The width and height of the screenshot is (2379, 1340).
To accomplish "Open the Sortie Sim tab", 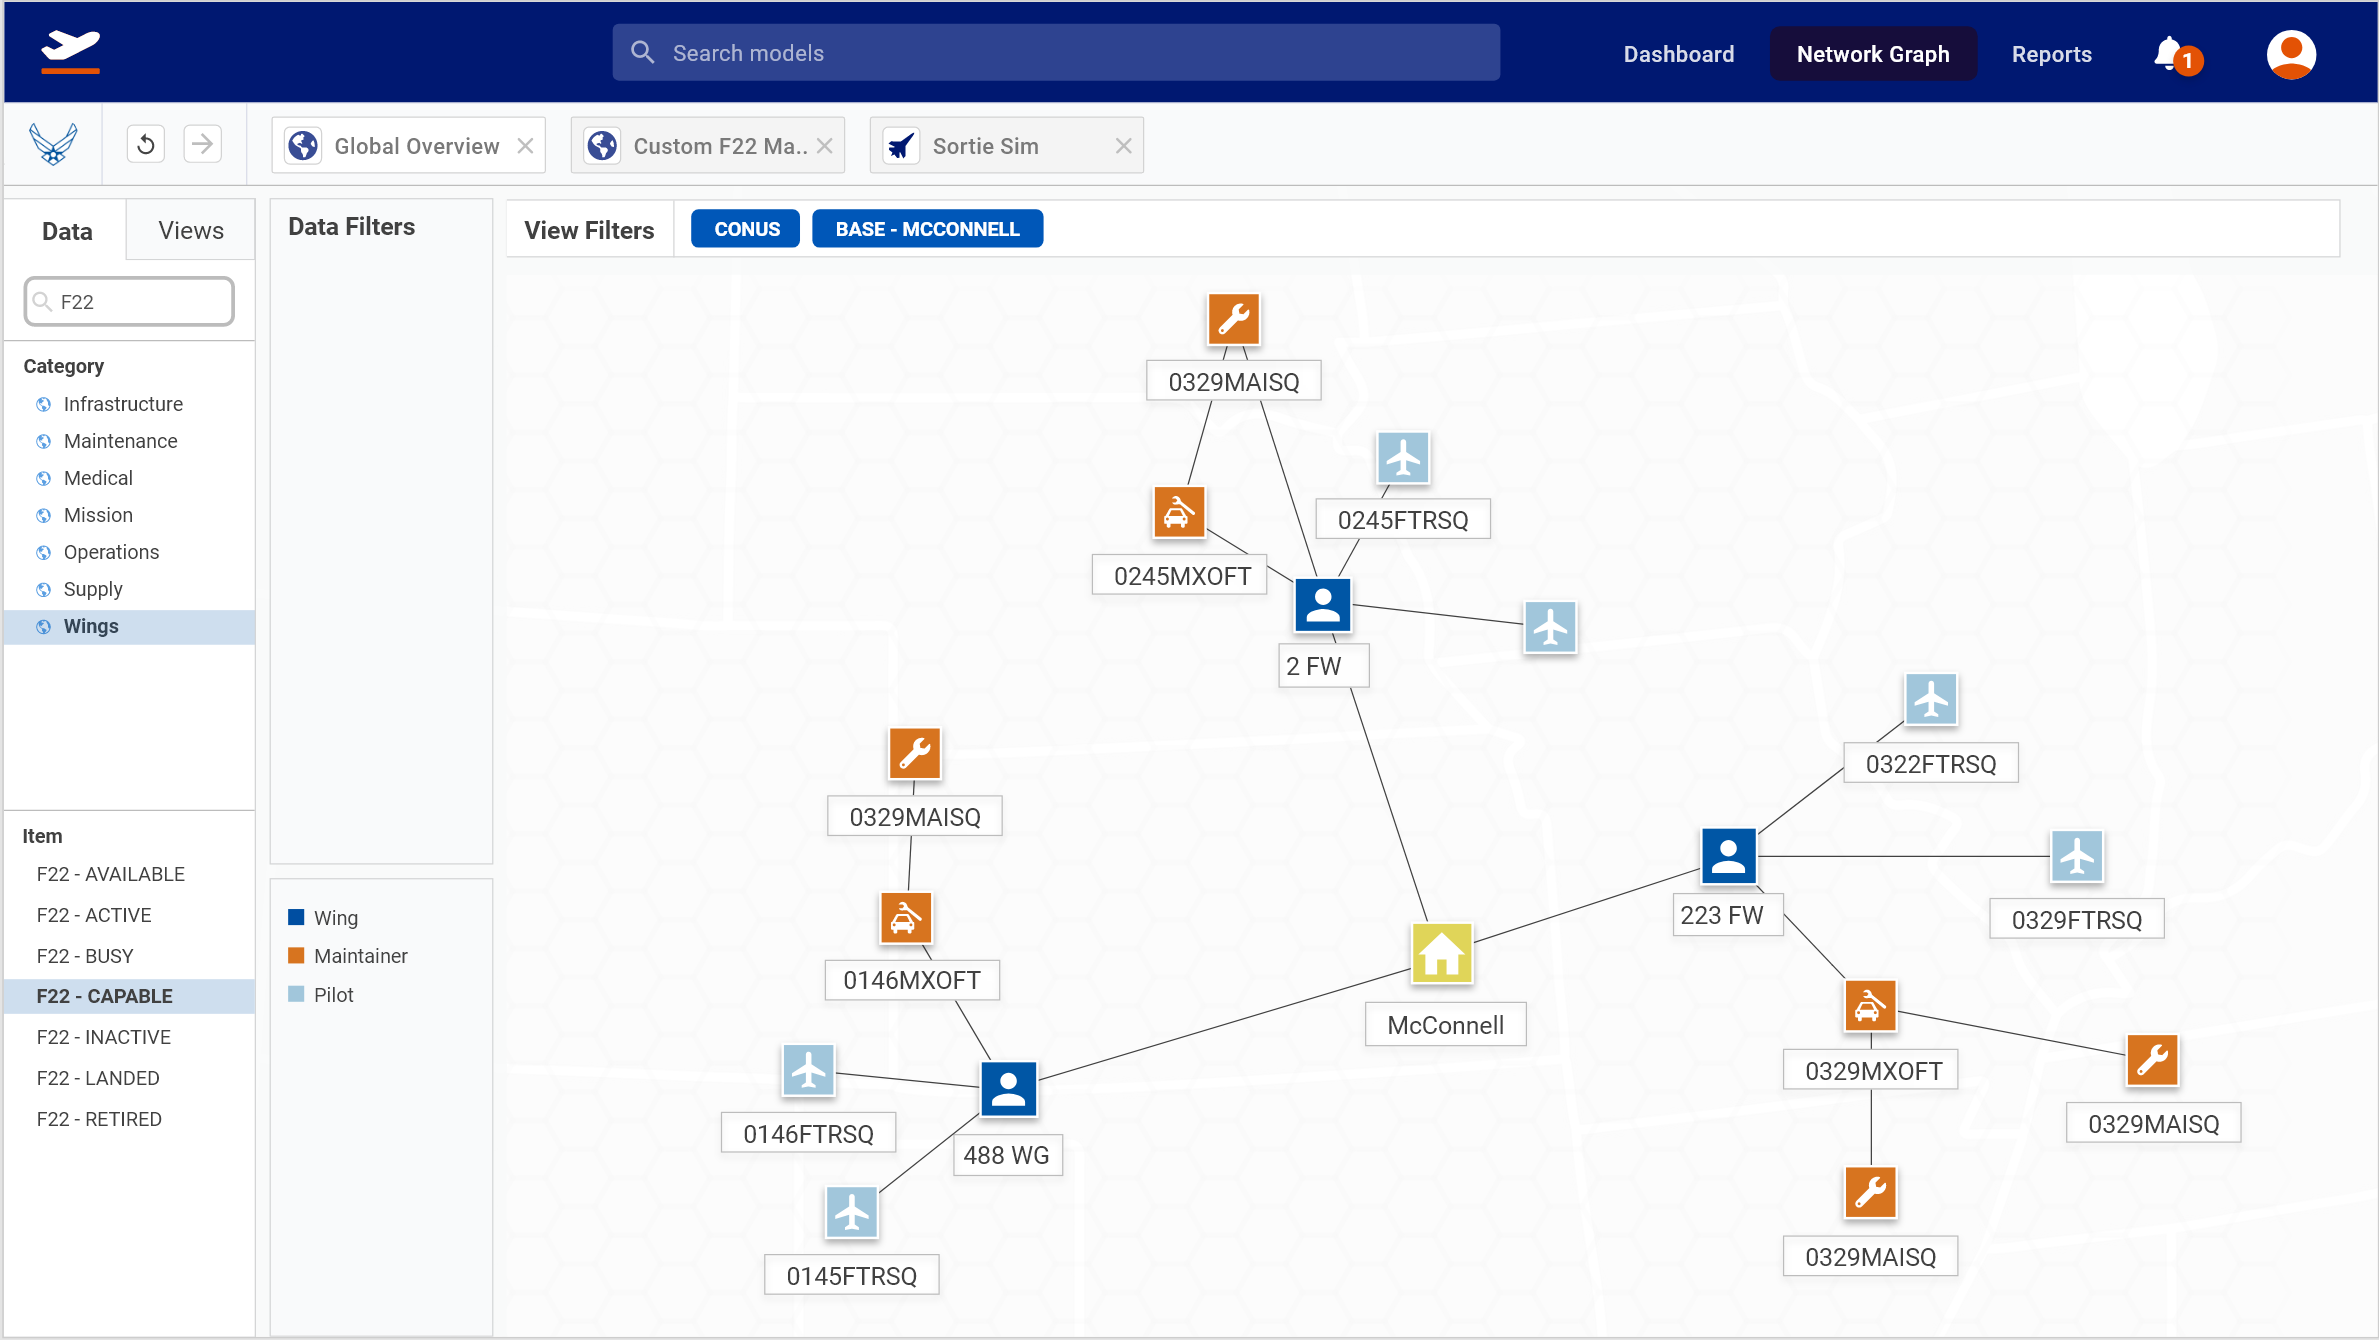I will 985,146.
